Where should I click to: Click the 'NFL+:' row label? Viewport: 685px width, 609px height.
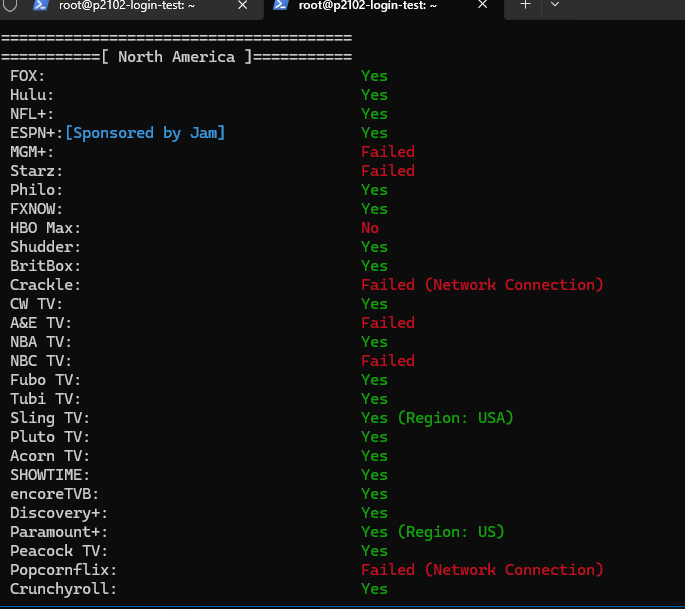32,114
